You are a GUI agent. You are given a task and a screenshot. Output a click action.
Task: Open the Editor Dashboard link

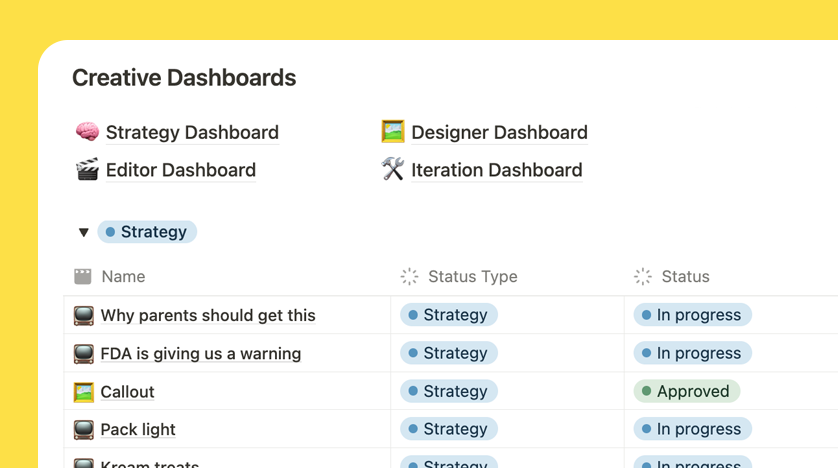tap(181, 170)
